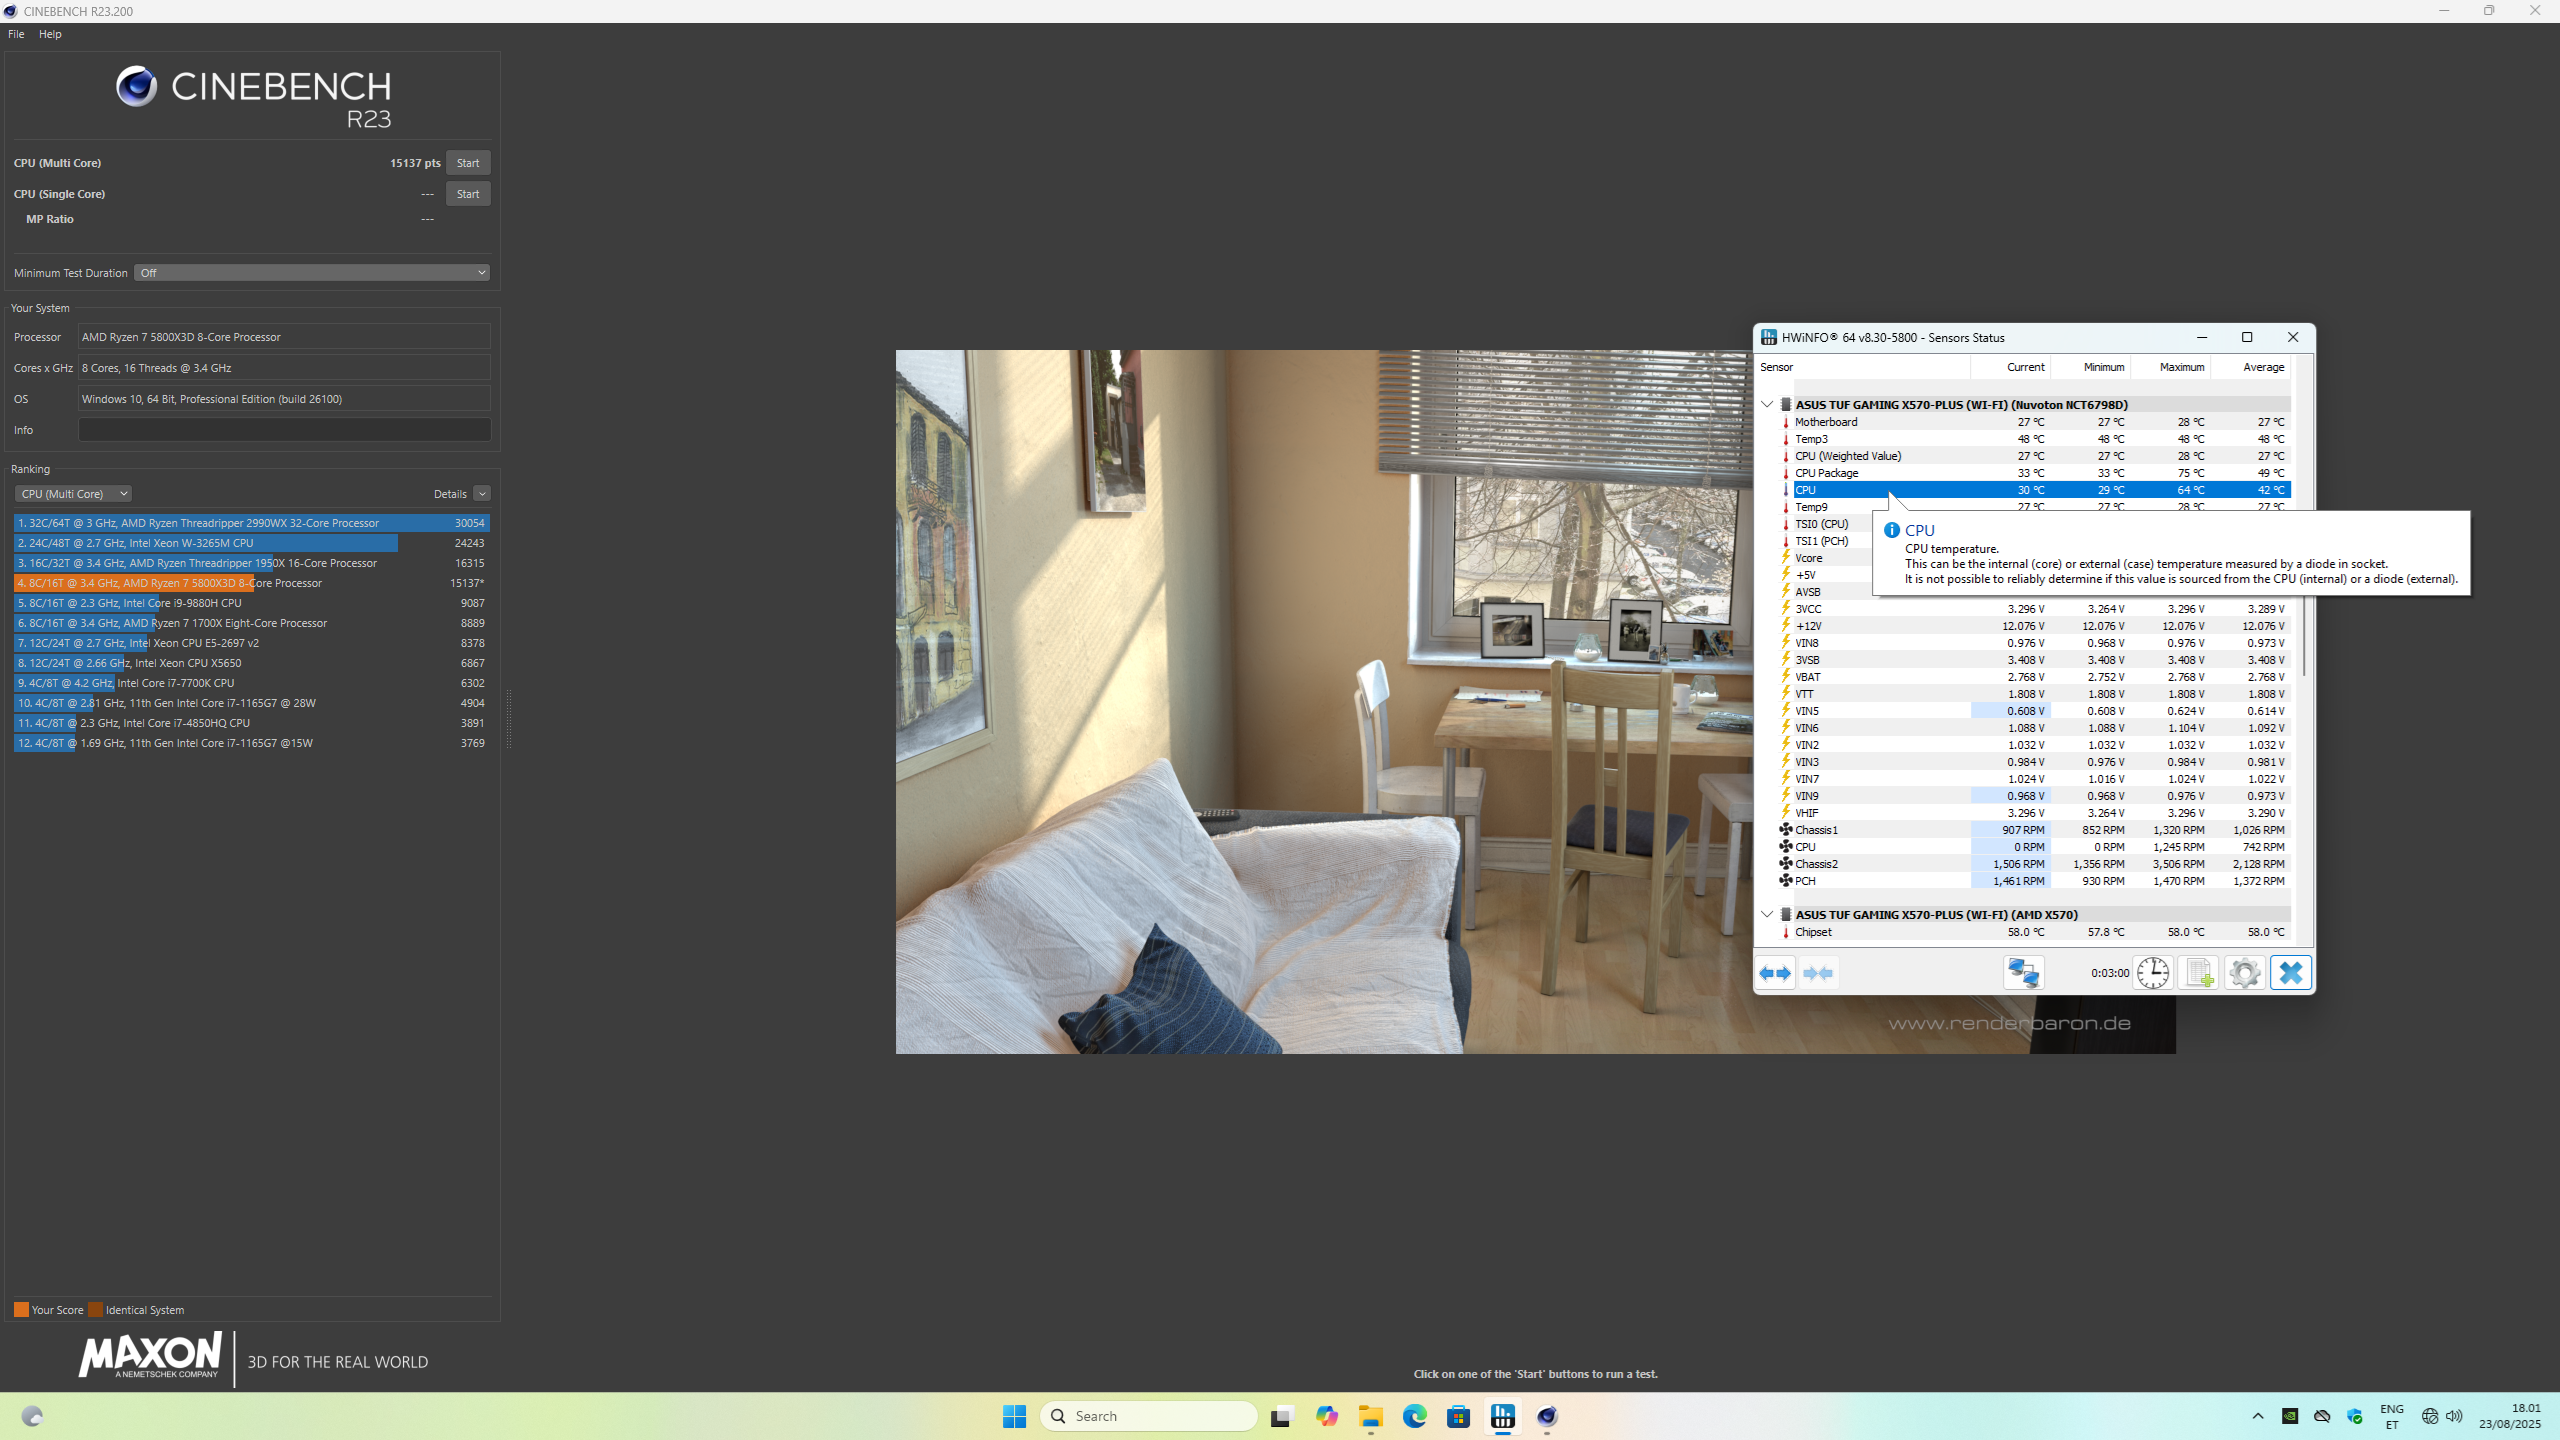Click HWiNFO Maximum column header

(x=2170, y=367)
